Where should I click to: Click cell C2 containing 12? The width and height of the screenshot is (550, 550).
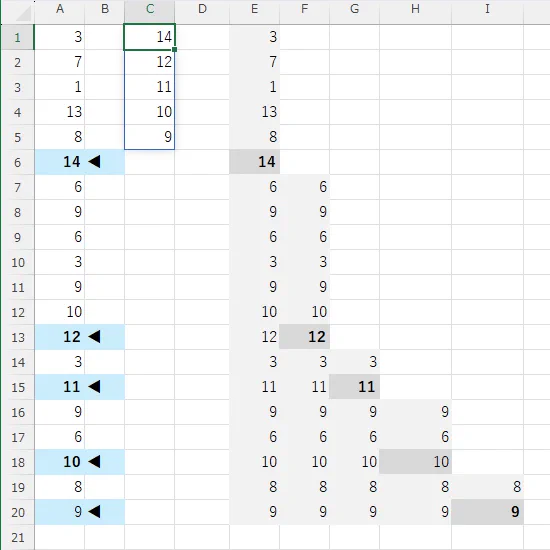149,62
